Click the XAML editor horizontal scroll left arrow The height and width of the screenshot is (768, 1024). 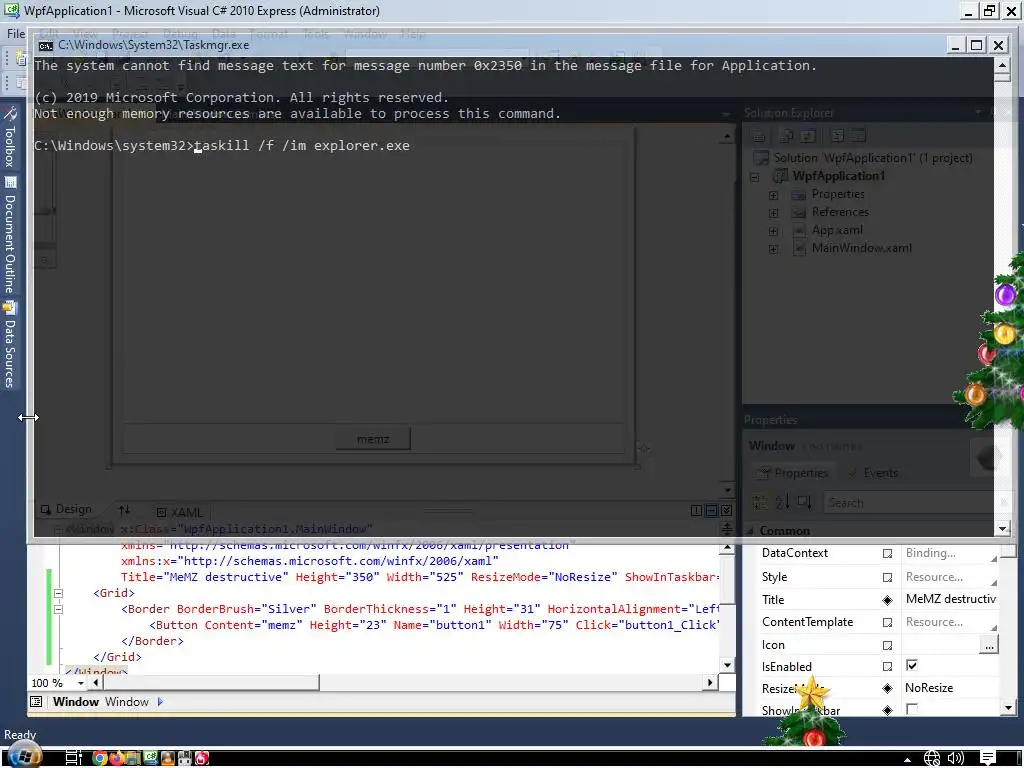(96, 683)
